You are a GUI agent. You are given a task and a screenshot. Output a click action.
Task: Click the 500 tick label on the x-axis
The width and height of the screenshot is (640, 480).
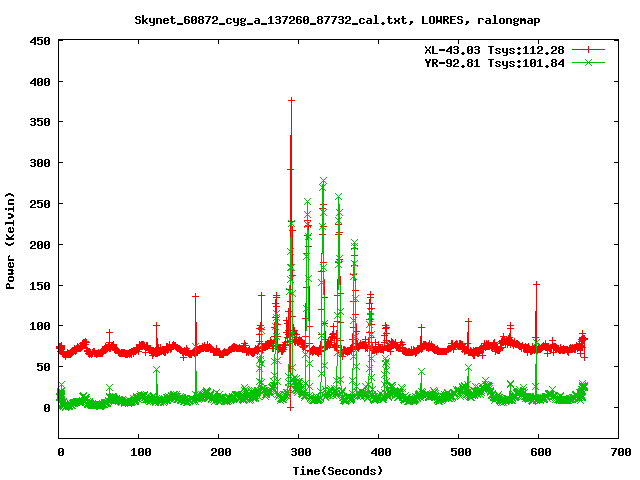[x=460, y=452]
